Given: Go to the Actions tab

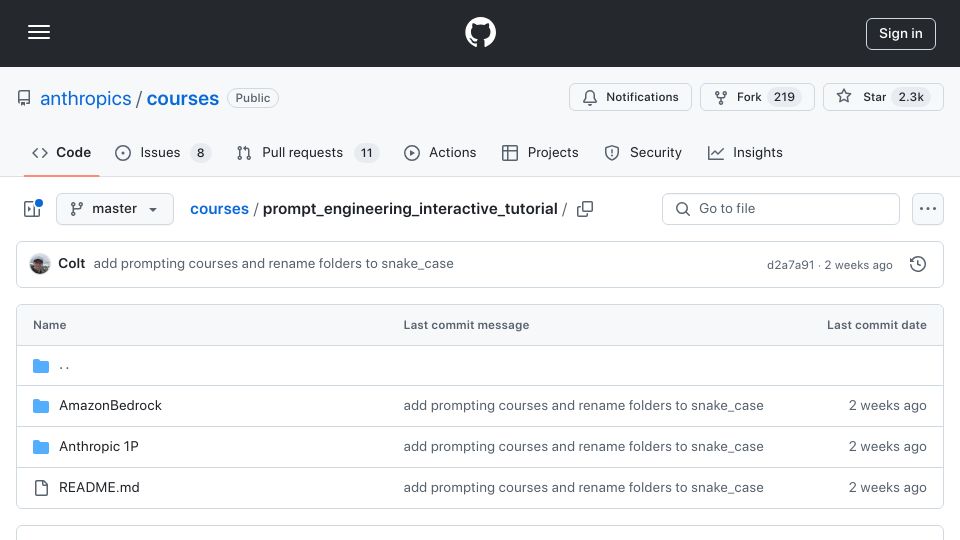Looking at the screenshot, I should [440, 152].
